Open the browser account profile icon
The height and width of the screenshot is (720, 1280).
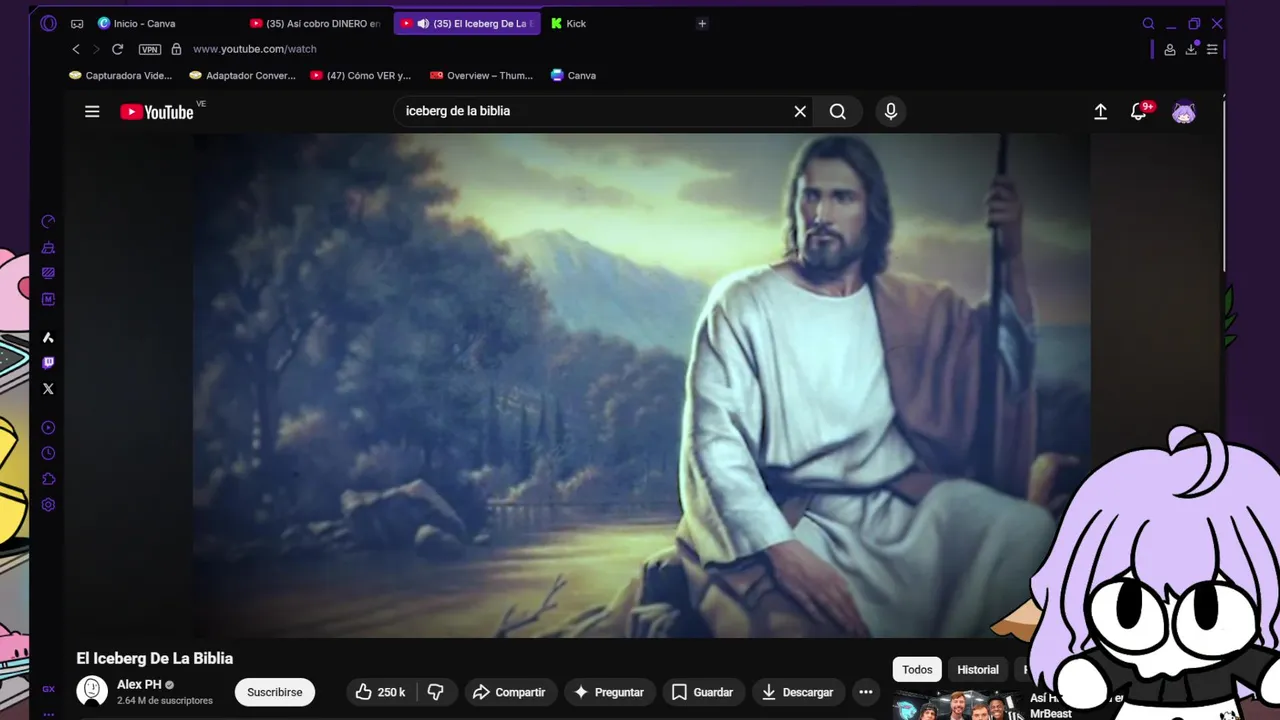[x=1170, y=49]
